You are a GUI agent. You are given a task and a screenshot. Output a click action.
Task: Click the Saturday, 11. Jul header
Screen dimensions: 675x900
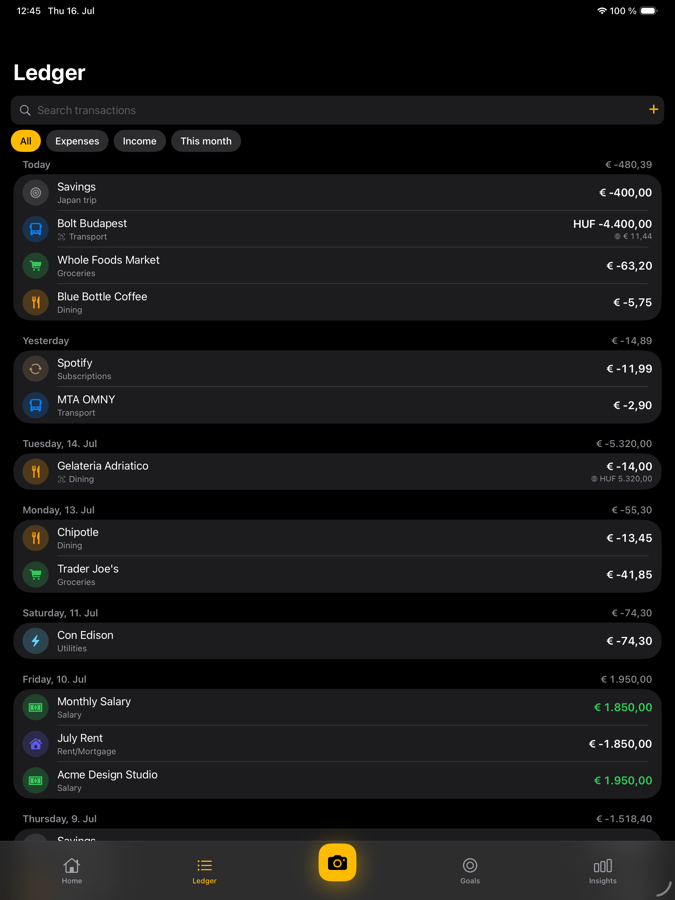pyautogui.click(x=60, y=613)
